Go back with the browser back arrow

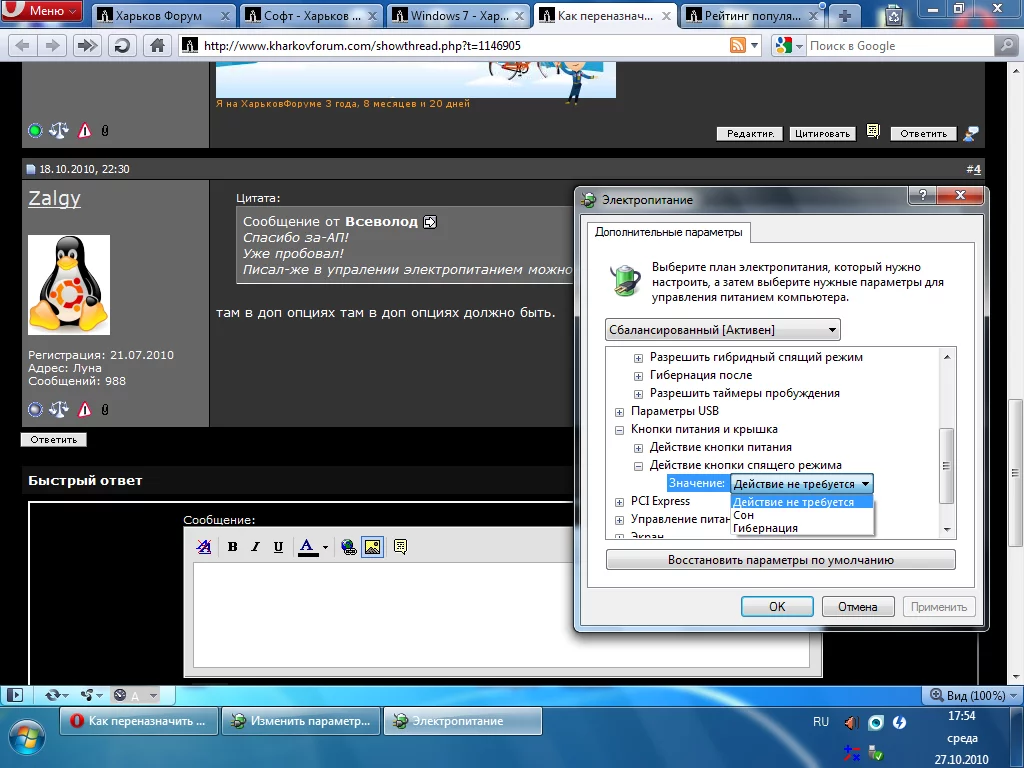point(23,46)
